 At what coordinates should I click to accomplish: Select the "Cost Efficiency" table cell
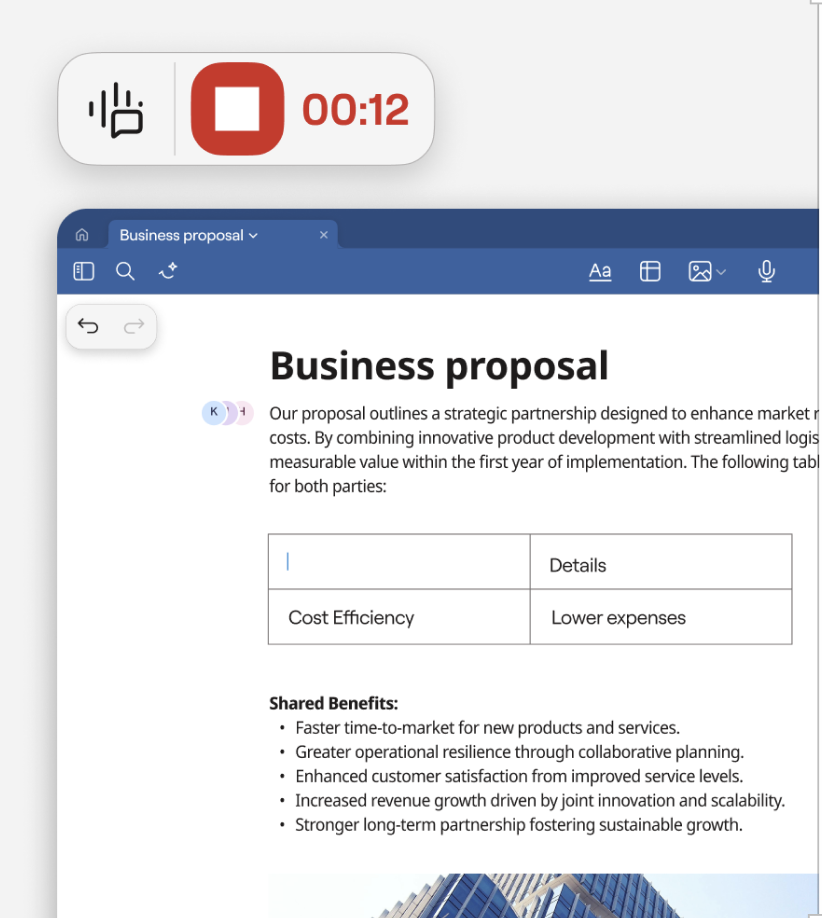click(x=399, y=616)
